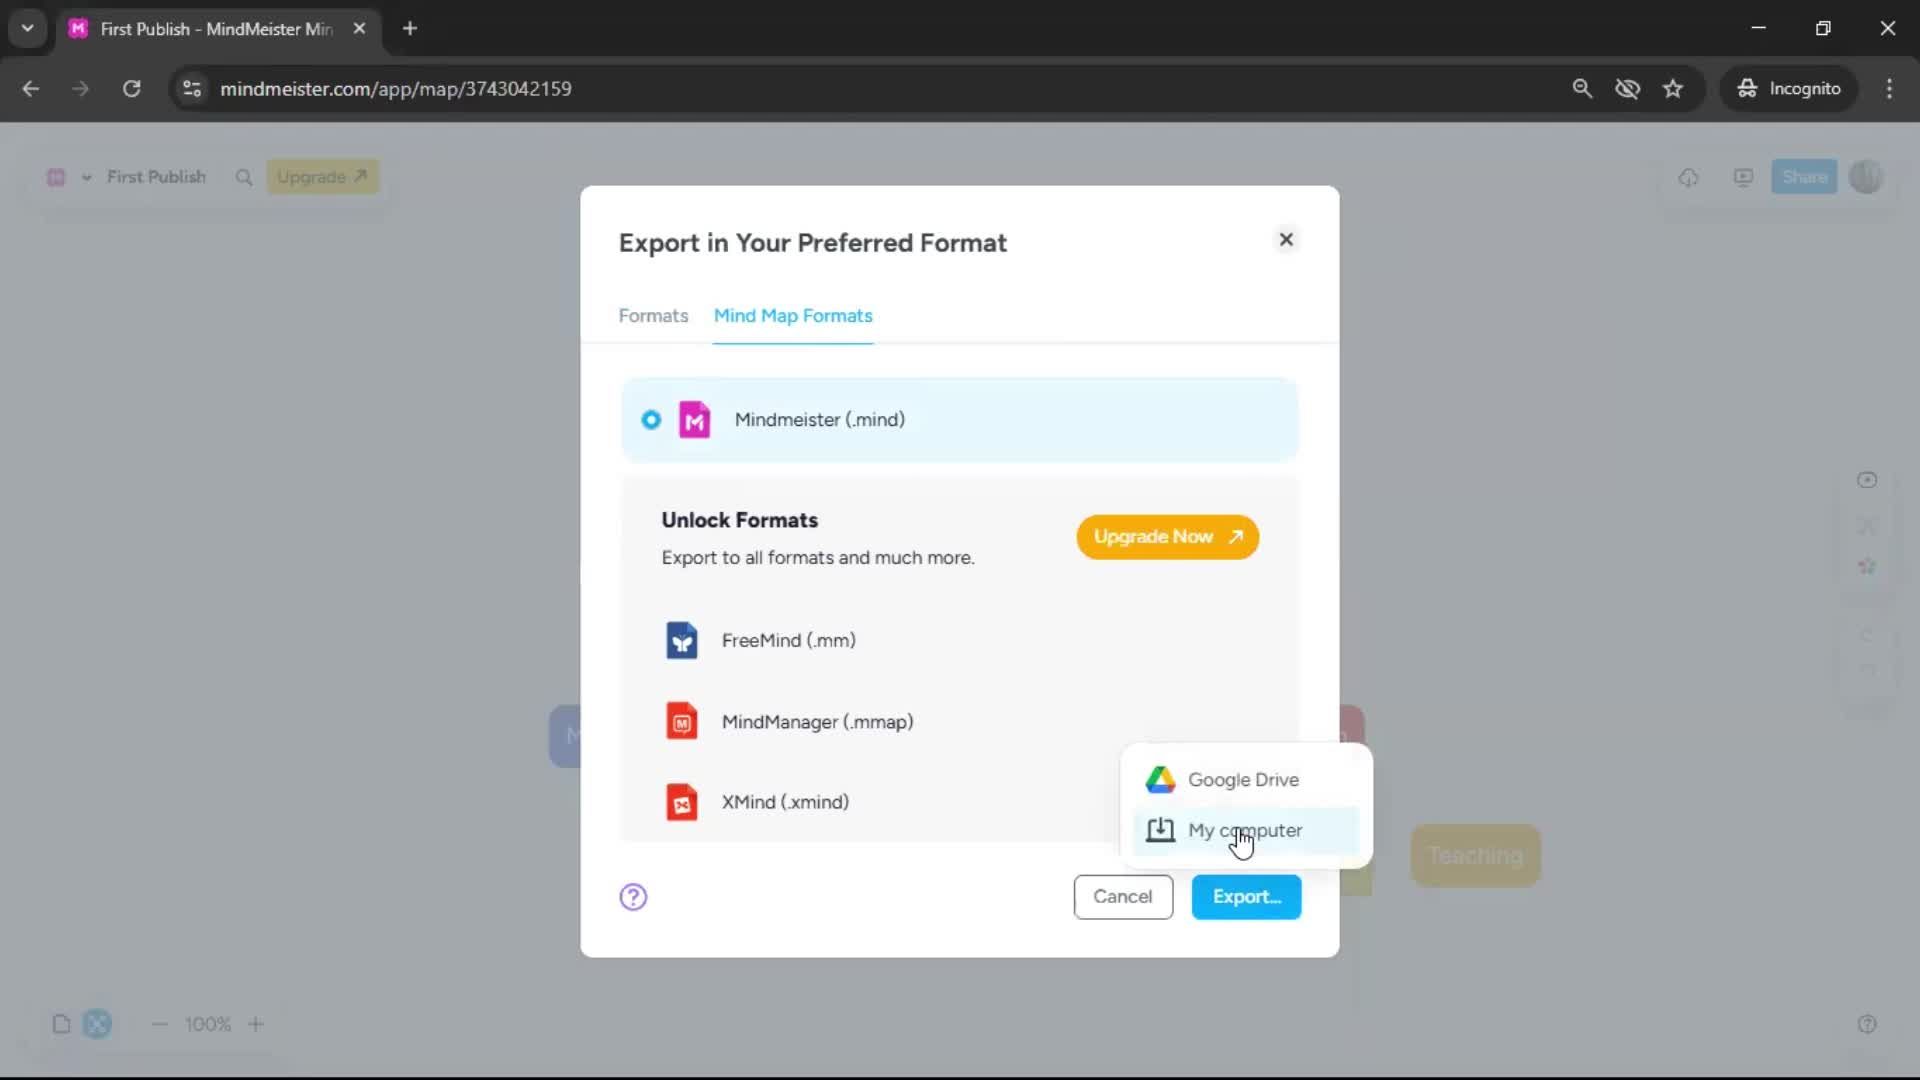1920x1080 pixels.
Task: Click the XMind file icon
Action: pyautogui.click(x=681, y=802)
